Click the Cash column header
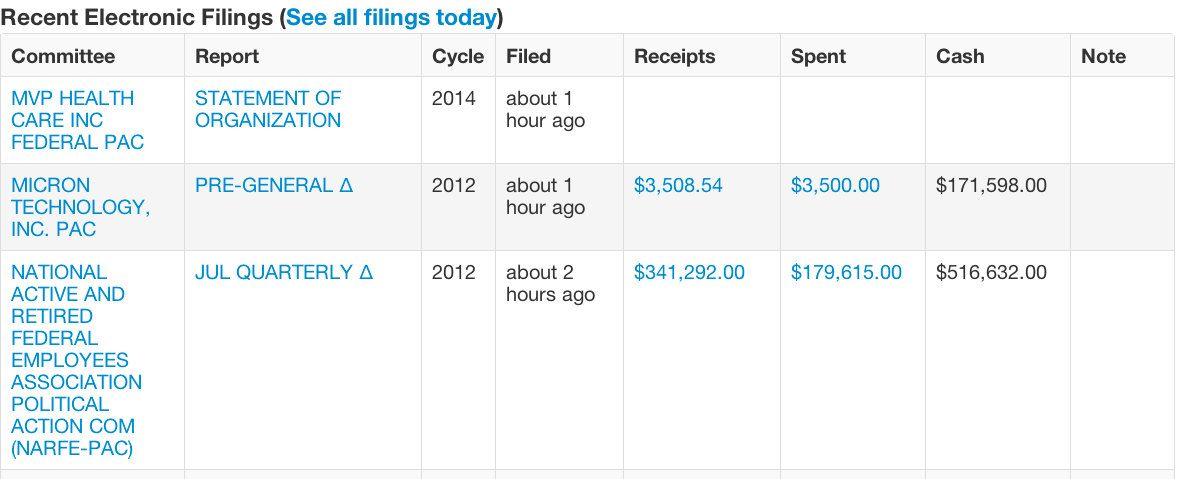The image size is (1185, 479). pyautogui.click(x=960, y=56)
